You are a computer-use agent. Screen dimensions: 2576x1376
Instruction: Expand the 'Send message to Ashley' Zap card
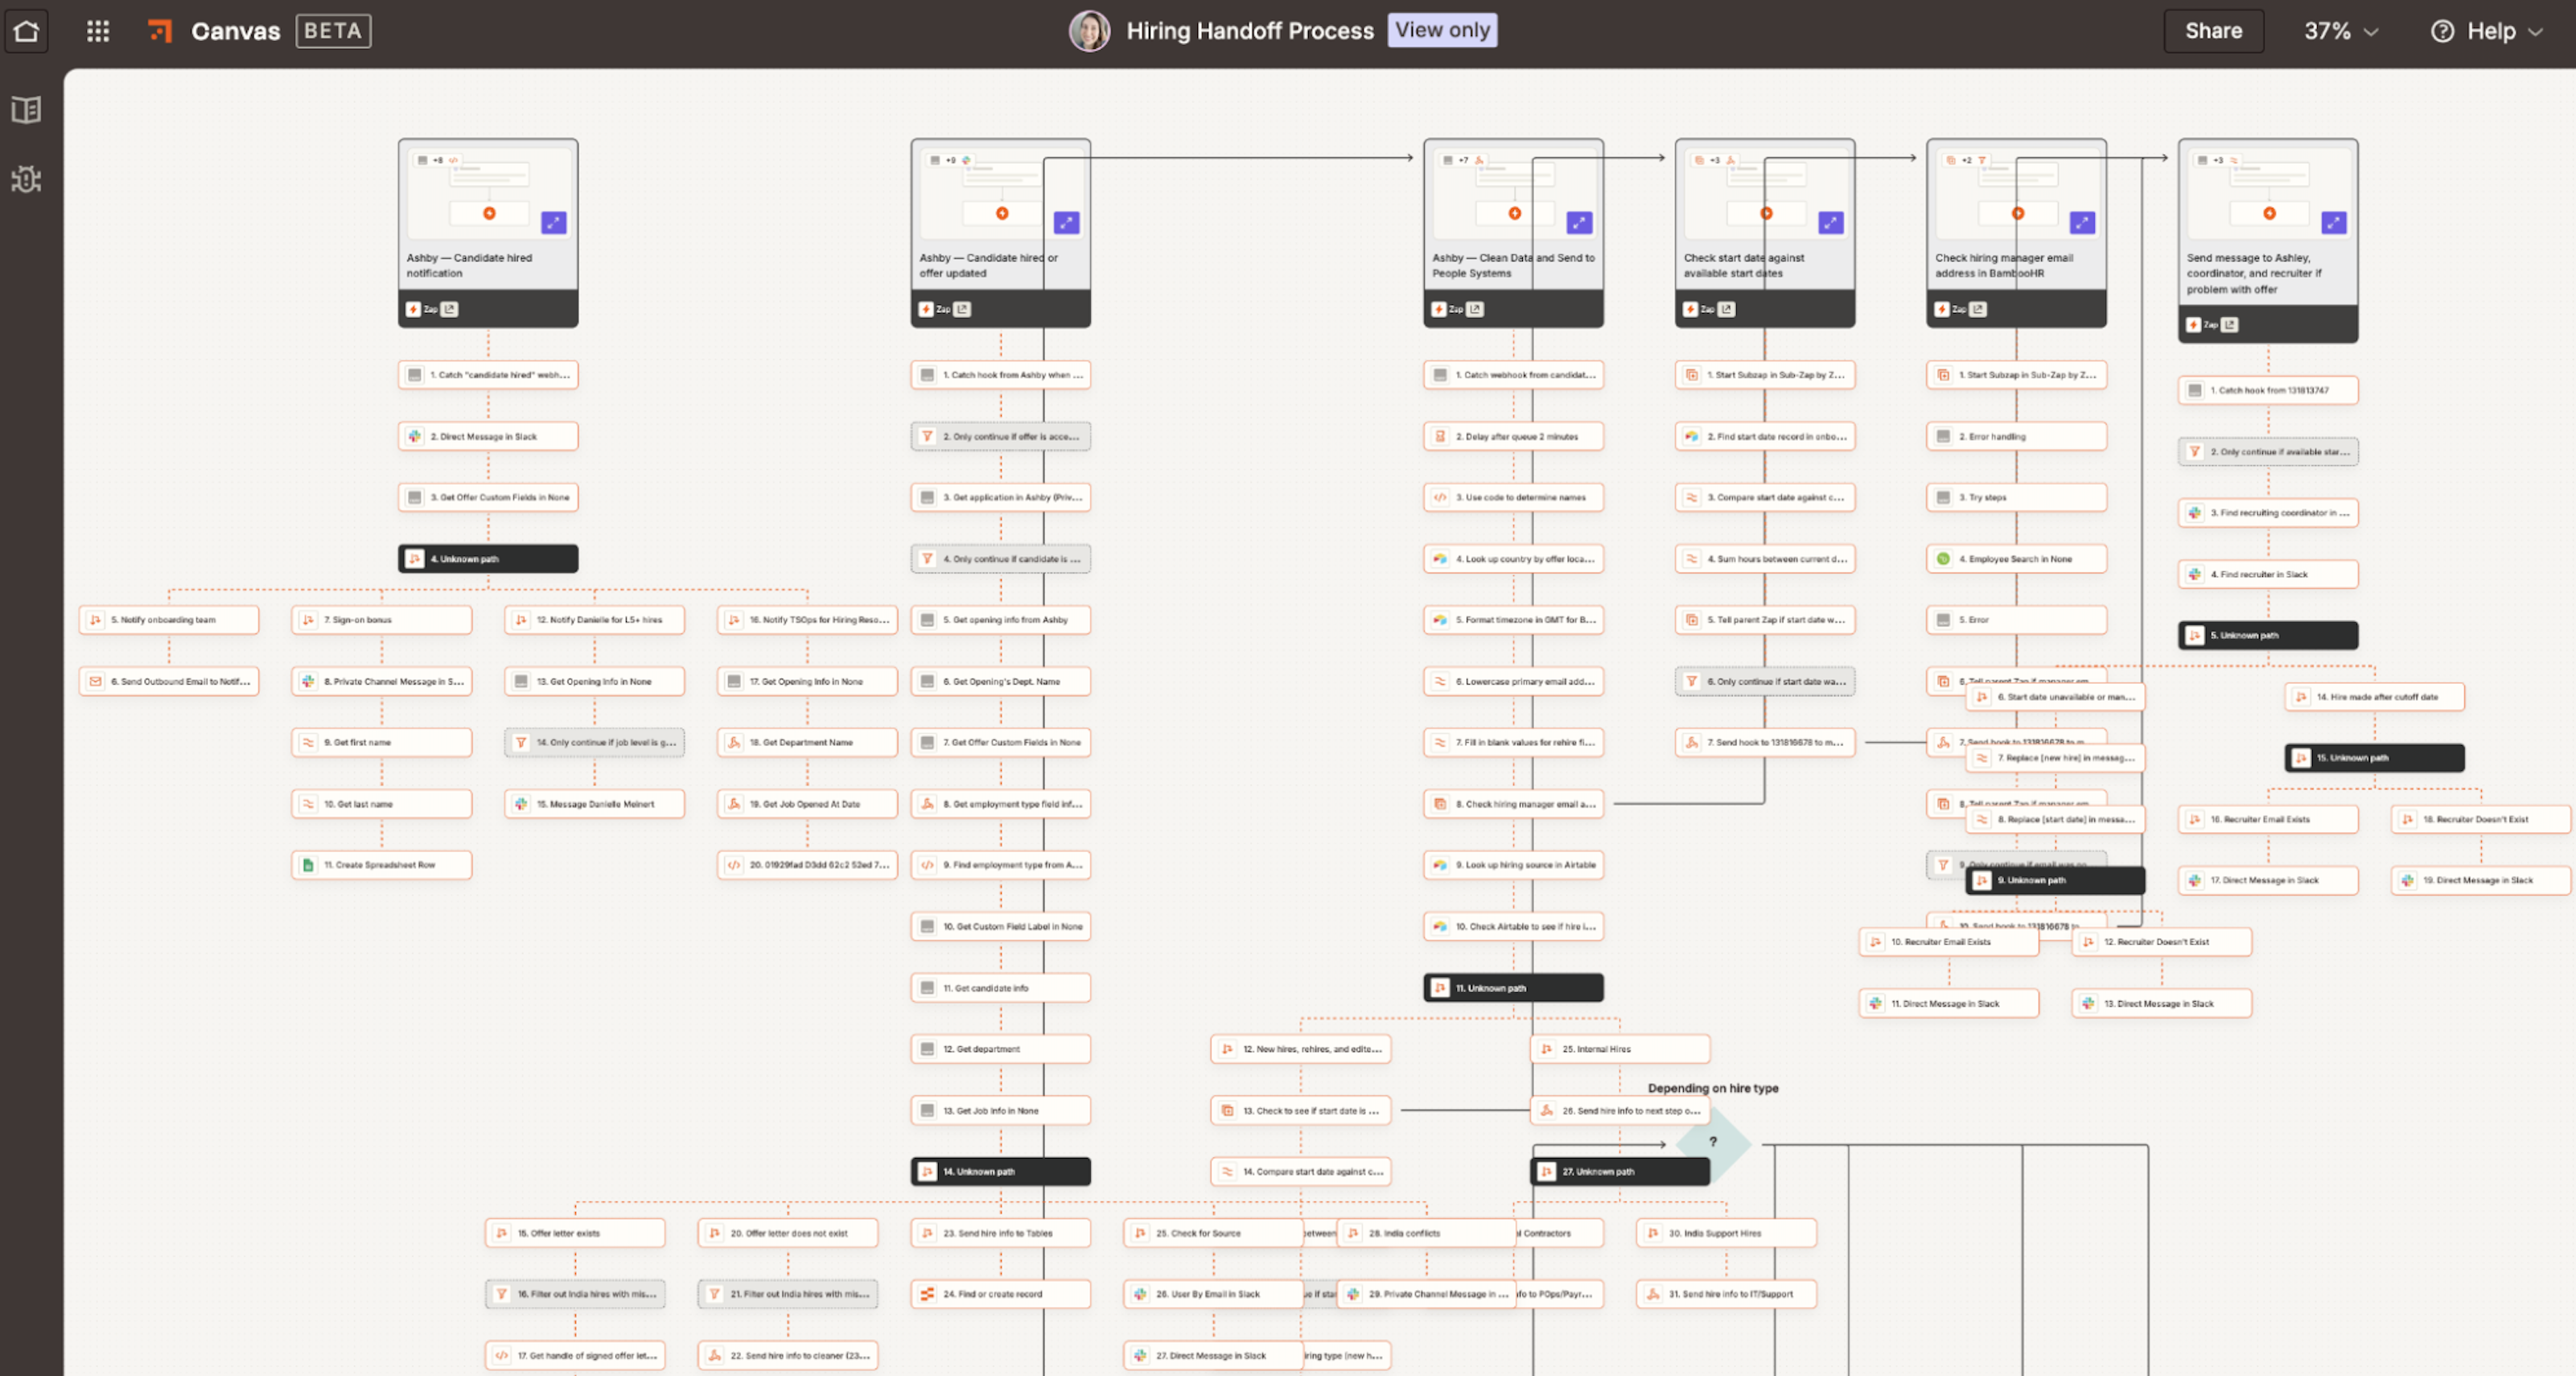pos(2333,223)
